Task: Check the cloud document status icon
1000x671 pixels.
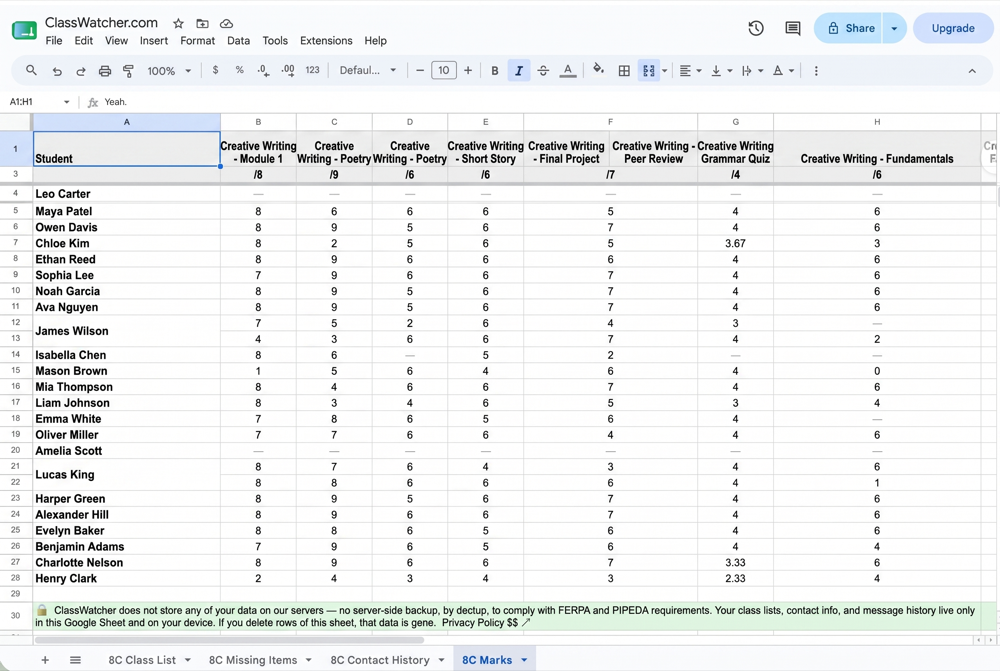Action: point(226,24)
